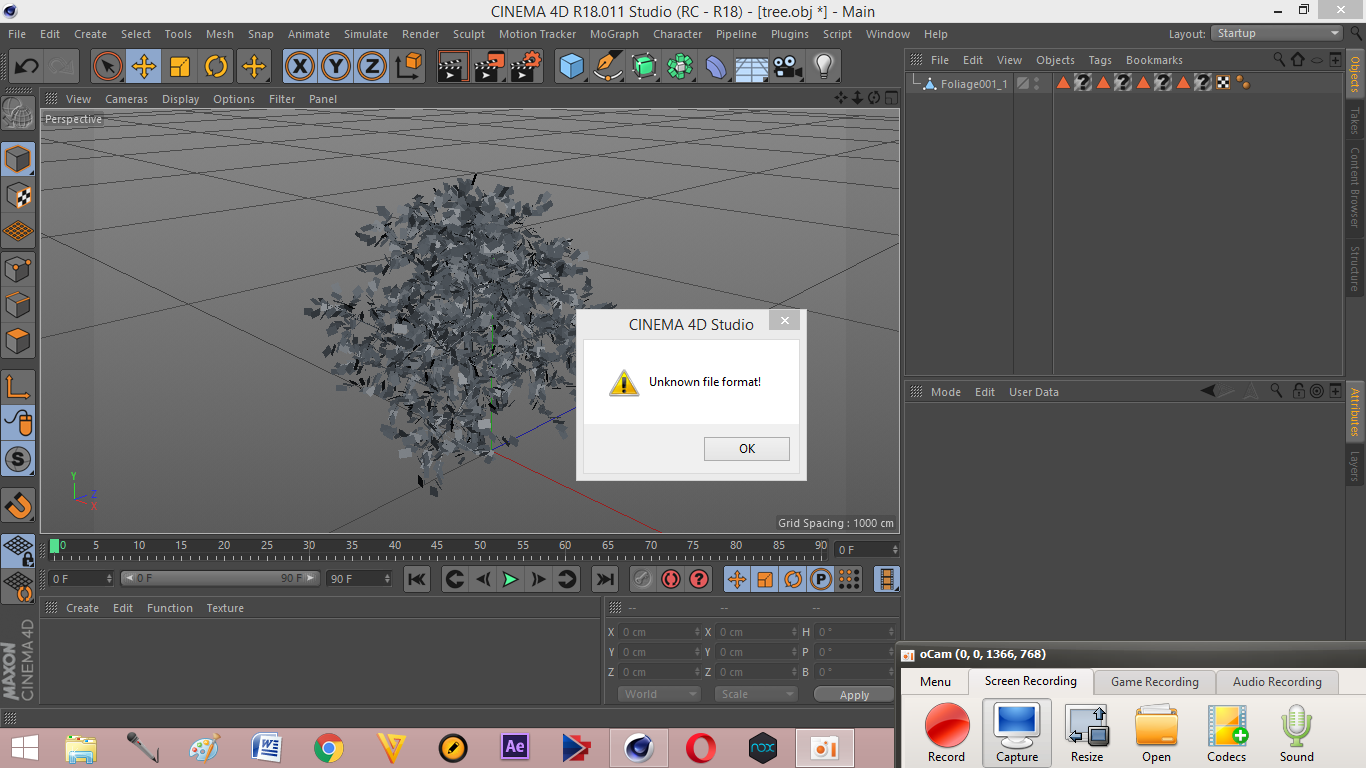Add a Camera object
The height and width of the screenshot is (768, 1366).
(787, 67)
